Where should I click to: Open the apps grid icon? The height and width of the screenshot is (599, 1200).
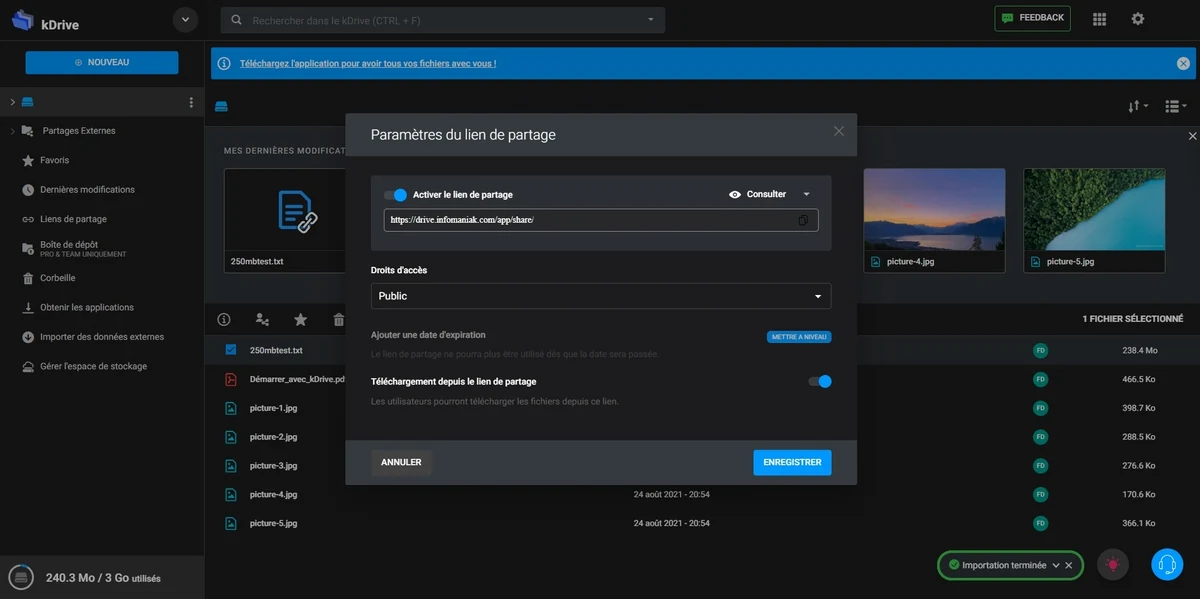[1100, 19]
